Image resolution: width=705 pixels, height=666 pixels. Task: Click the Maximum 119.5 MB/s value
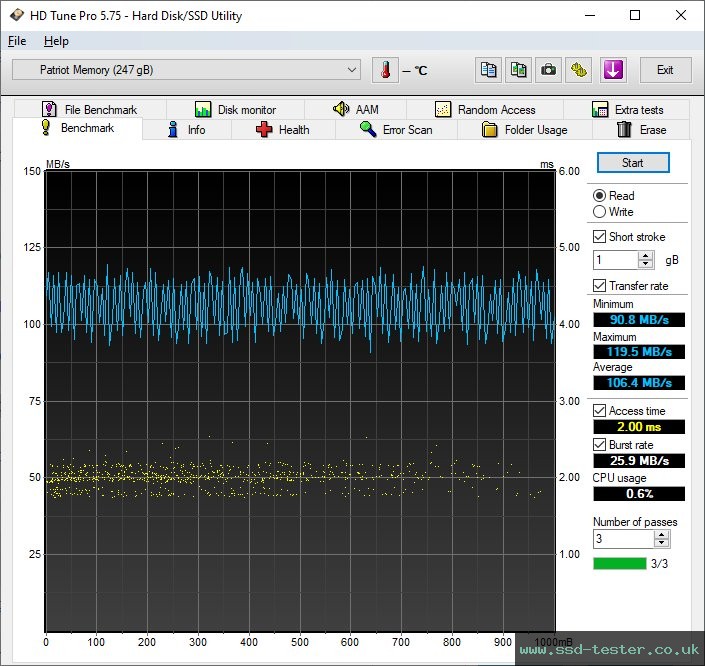coord(639,352)
